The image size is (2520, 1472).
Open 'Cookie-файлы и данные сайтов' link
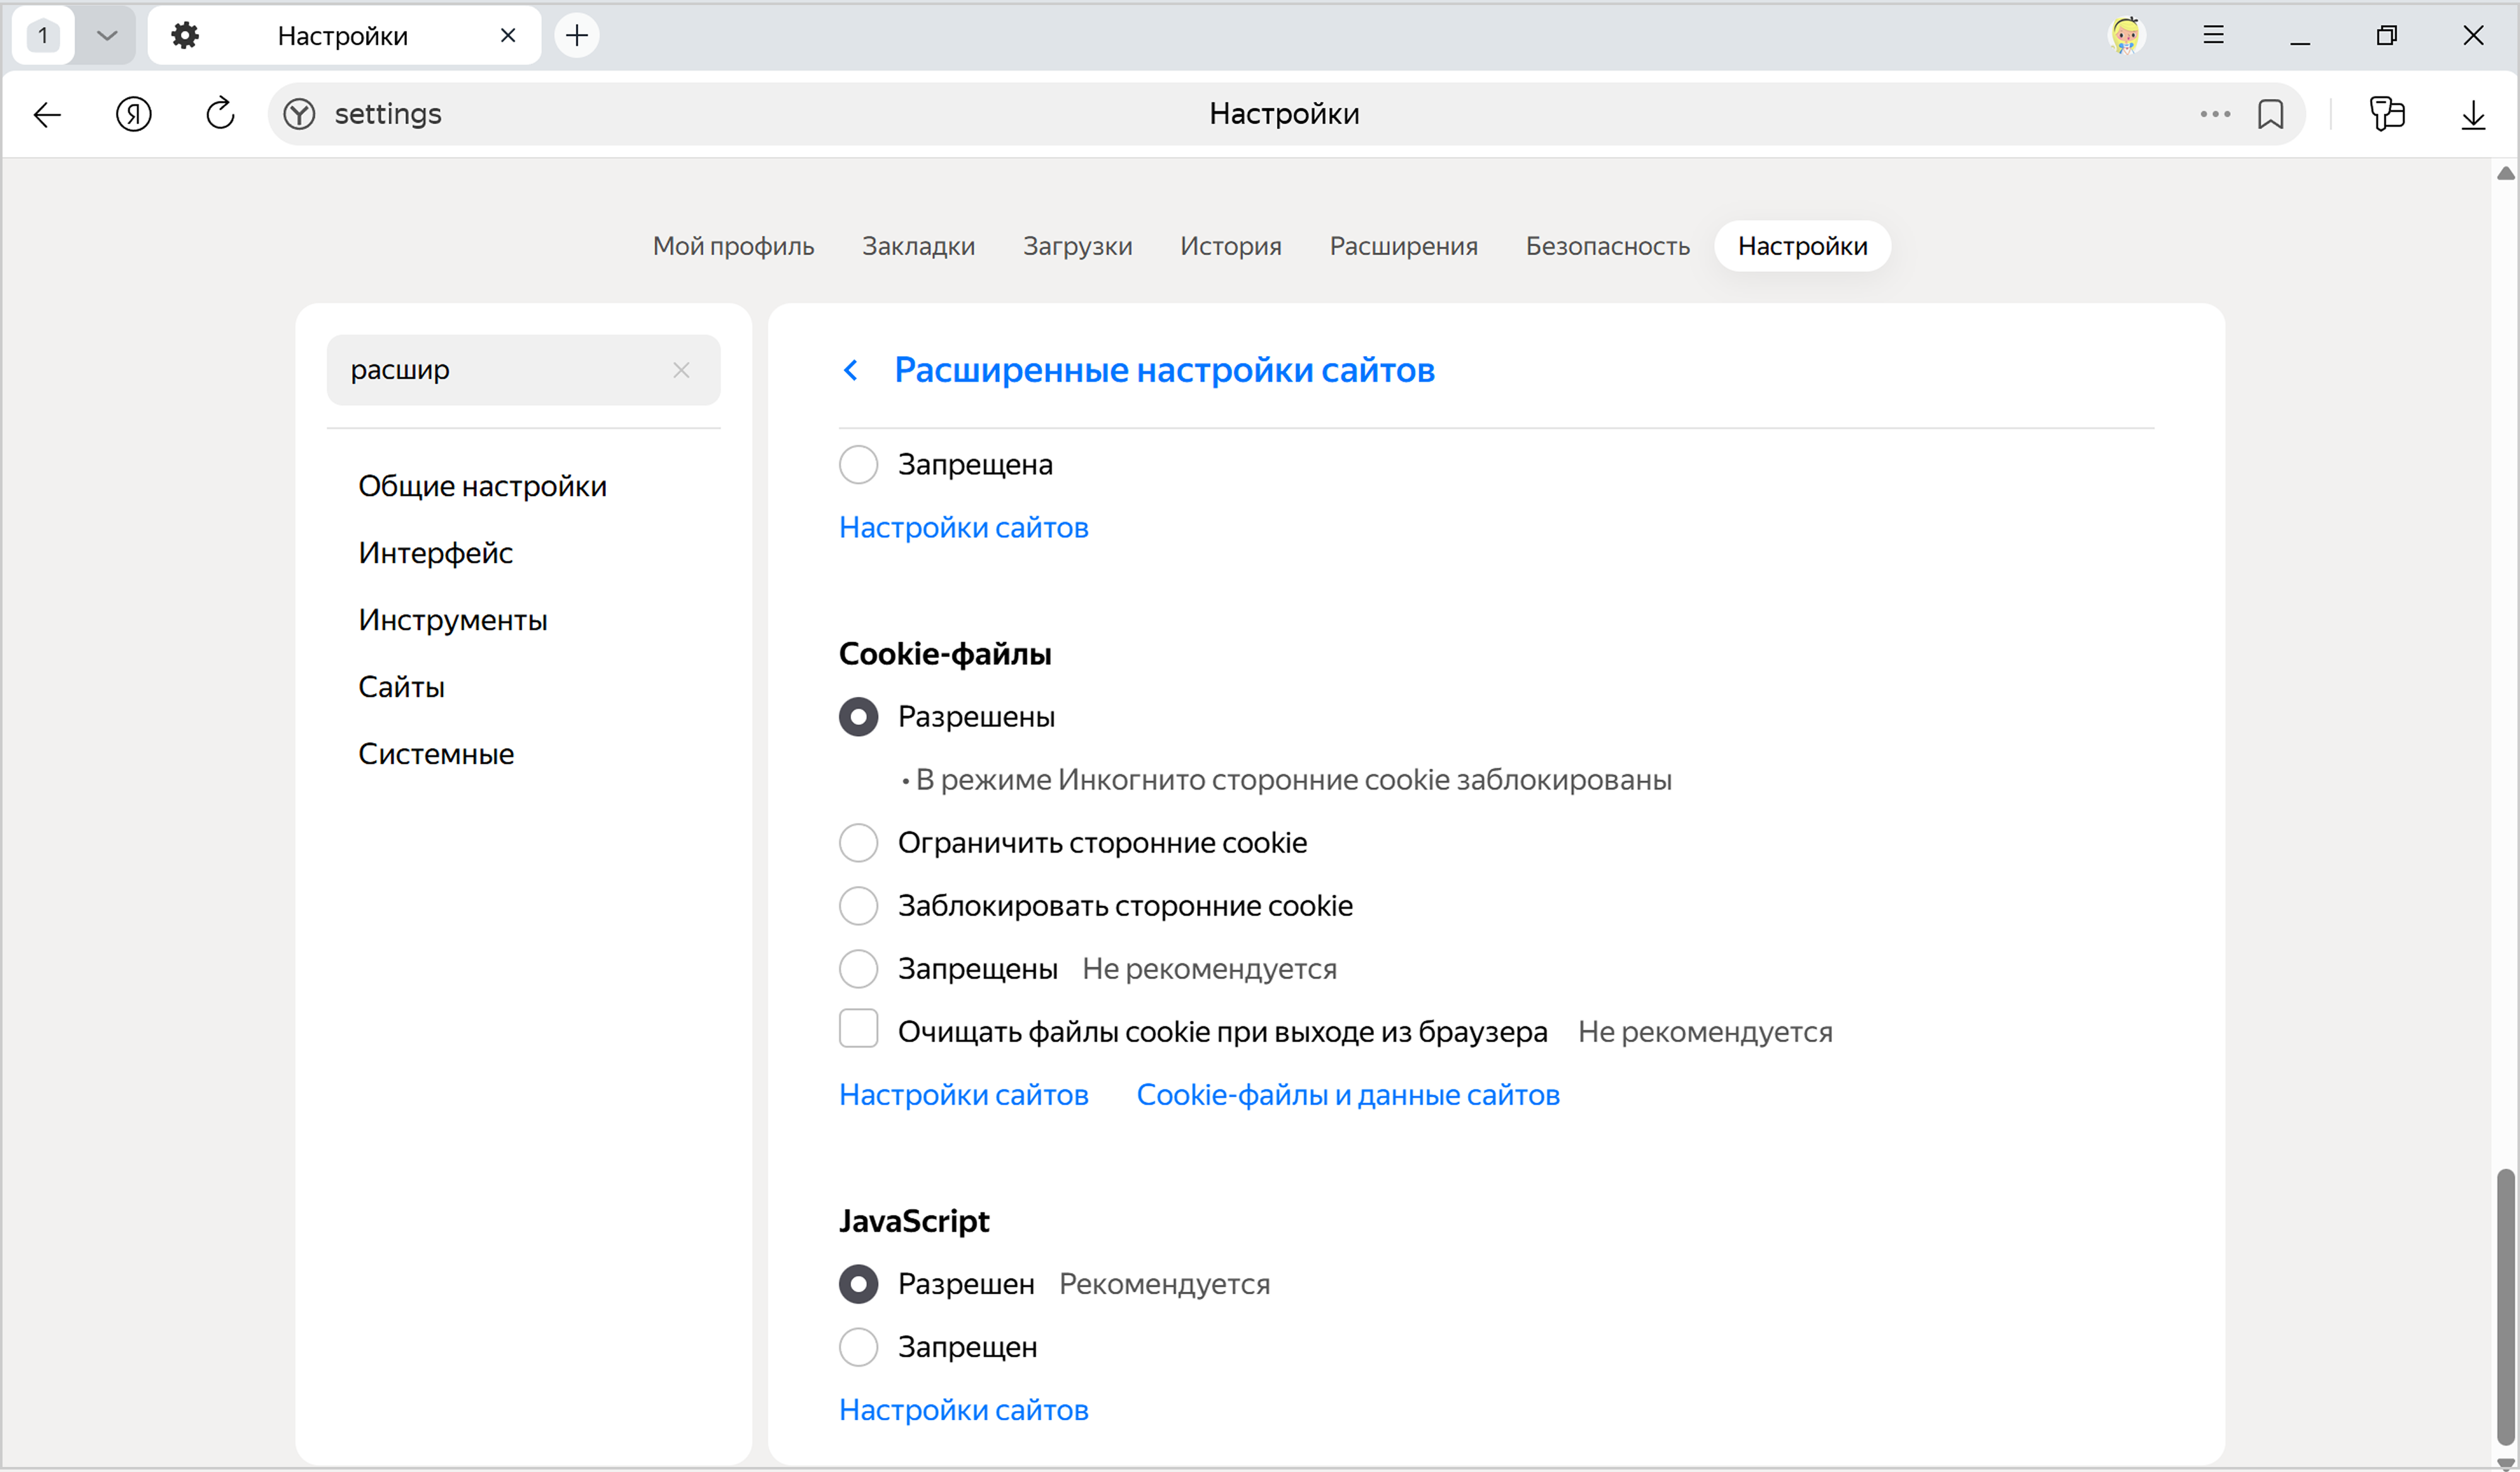point(1347,1095)
